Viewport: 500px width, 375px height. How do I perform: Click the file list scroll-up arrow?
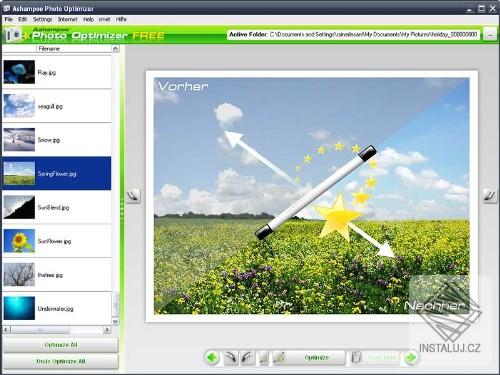coord(115,49)
